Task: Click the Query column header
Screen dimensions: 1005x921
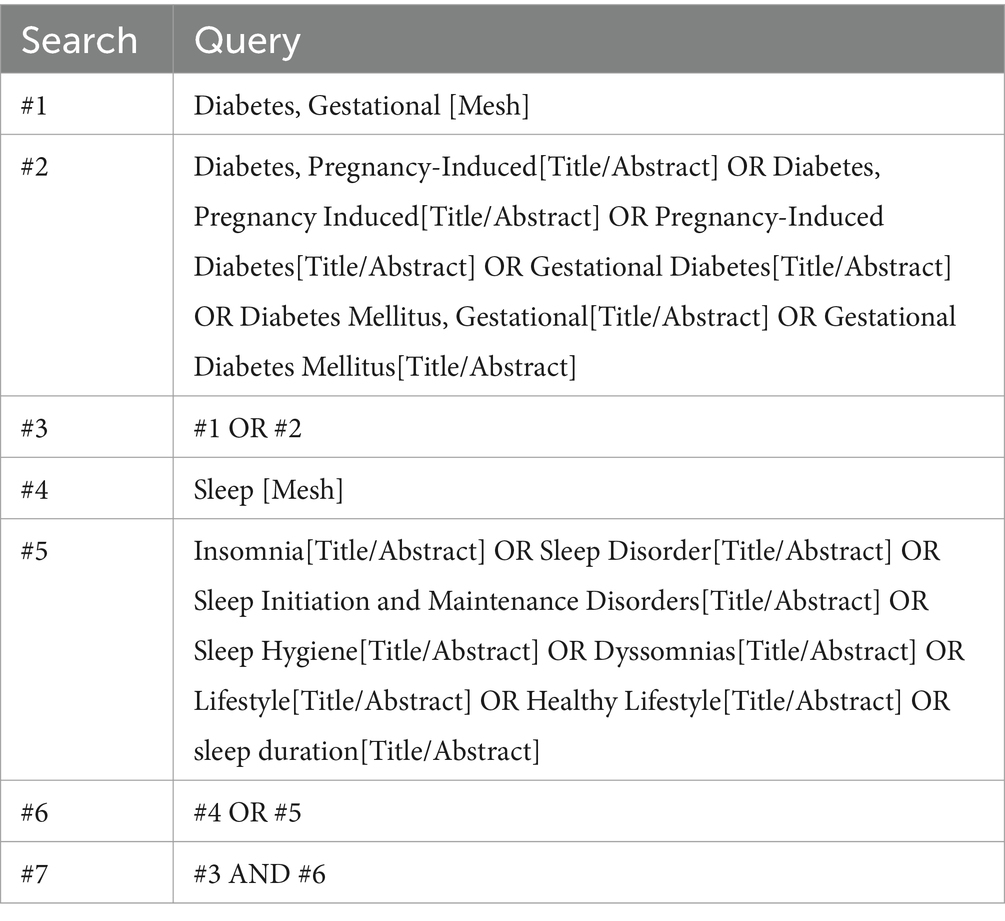Action: (247, 42)
